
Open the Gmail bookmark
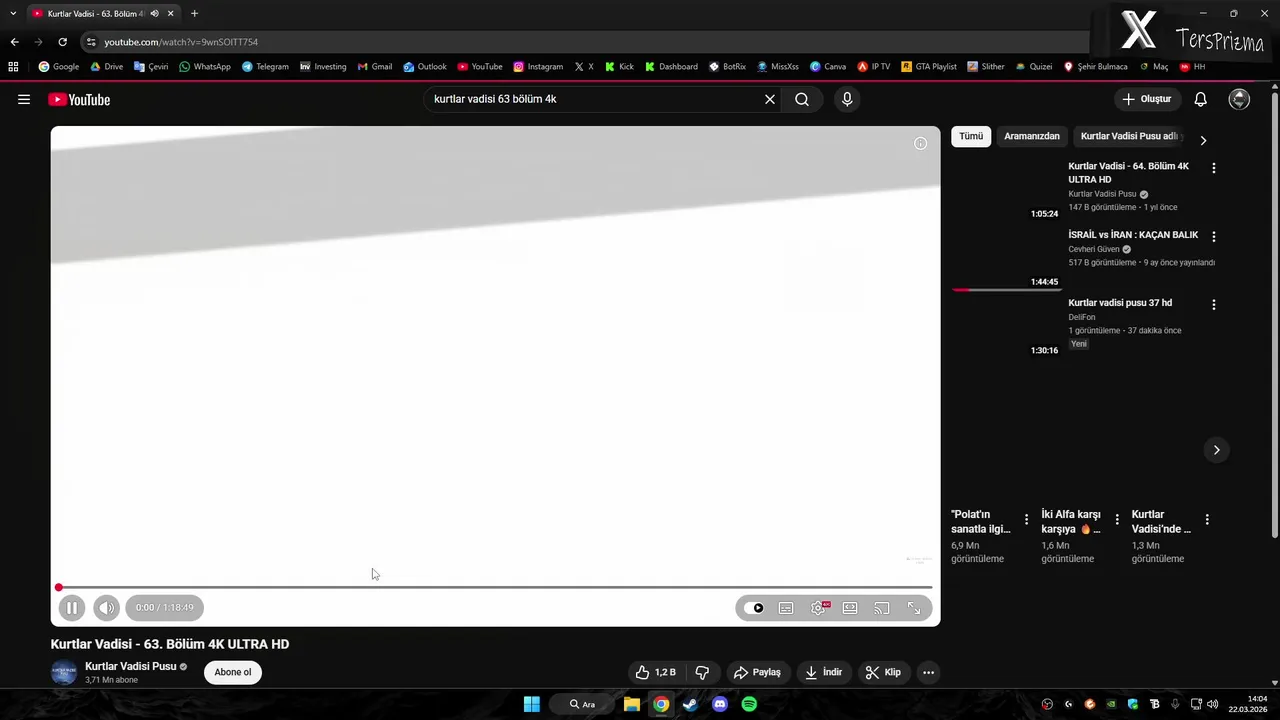(375, 67)
